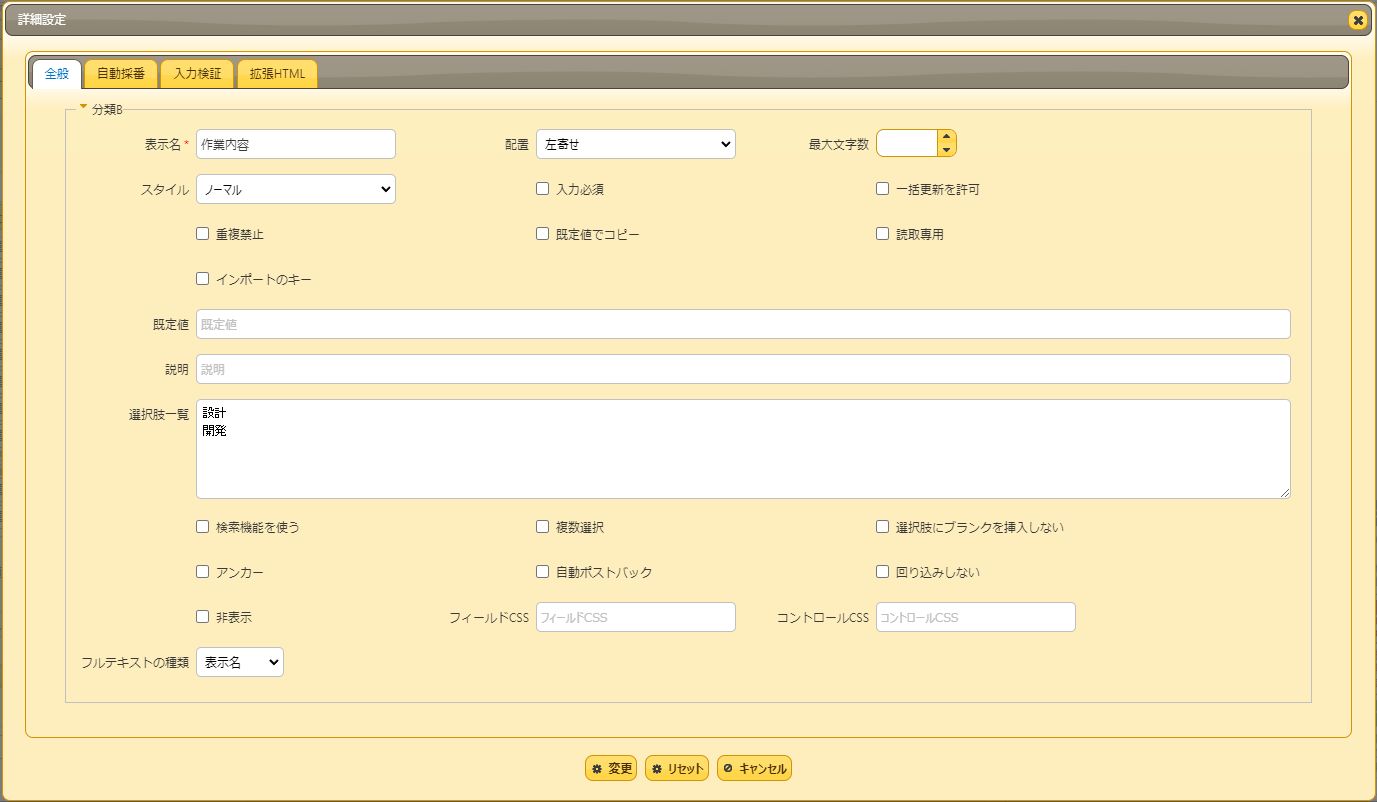
Task: Toggle the アンカー checkbox
Action: click(x=203, y=572)
